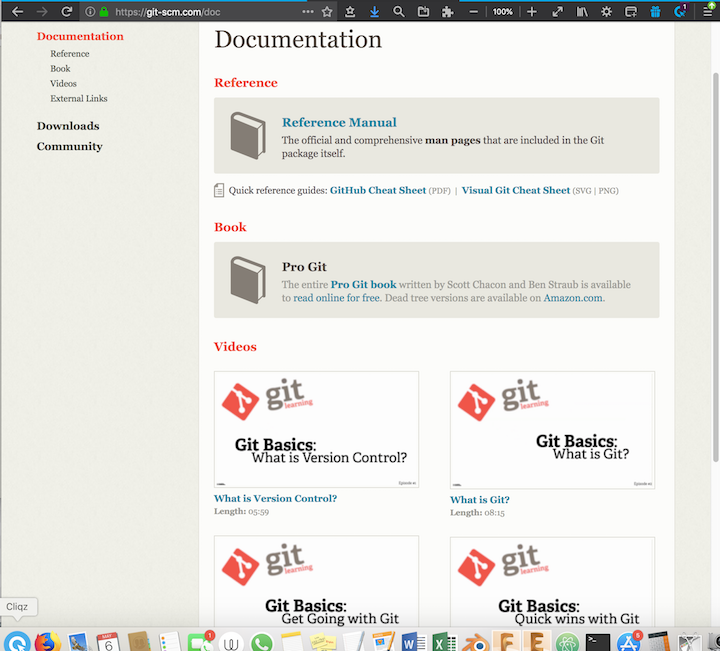Select Documentation in the sidebar
The height and width of the screenshot is (651, 720).
[x=80, y=36]
